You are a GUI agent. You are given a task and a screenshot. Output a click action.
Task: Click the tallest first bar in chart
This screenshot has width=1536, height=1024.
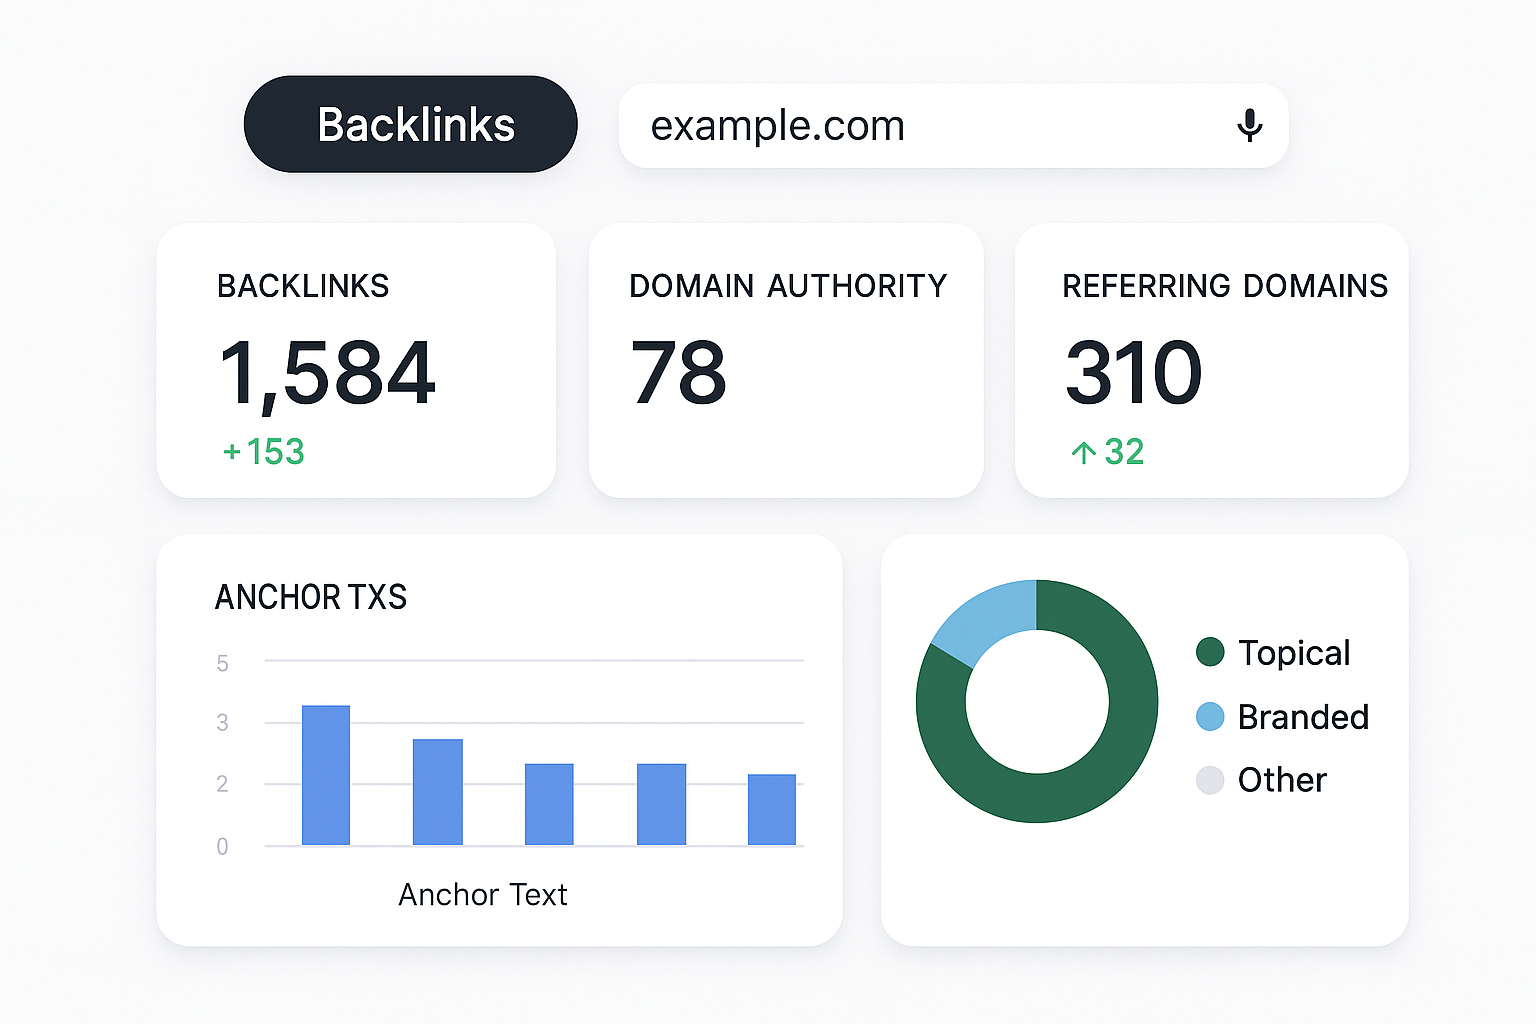(x=326, y=775)
